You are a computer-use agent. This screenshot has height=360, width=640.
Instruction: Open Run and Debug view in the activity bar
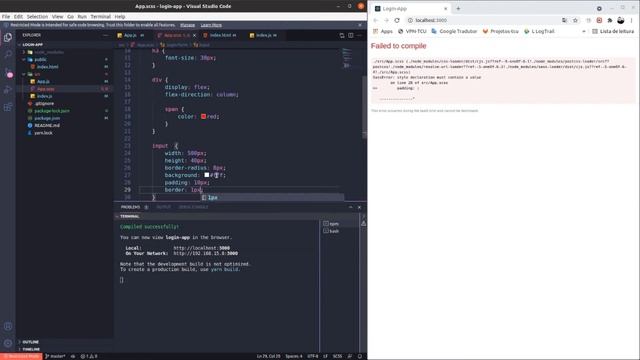pyautogui.click(x=8, y=90)
